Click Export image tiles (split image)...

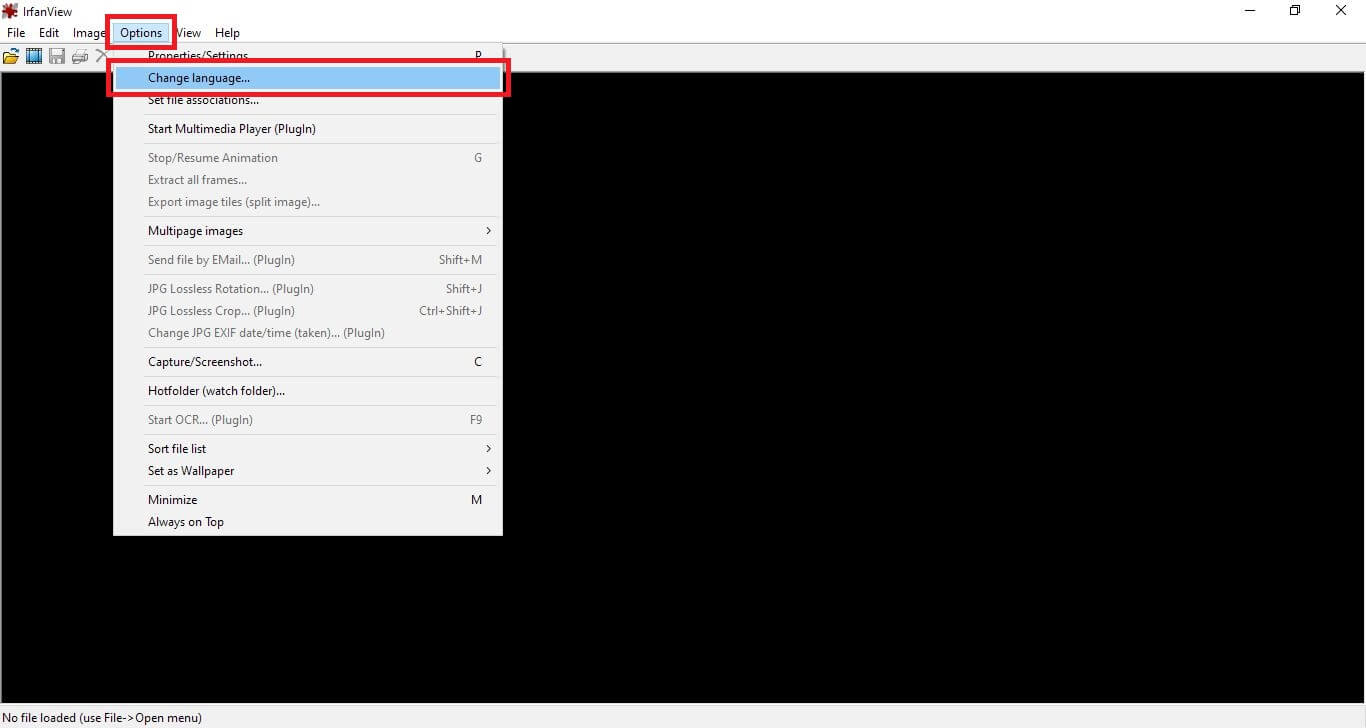(x=308, y=202)
